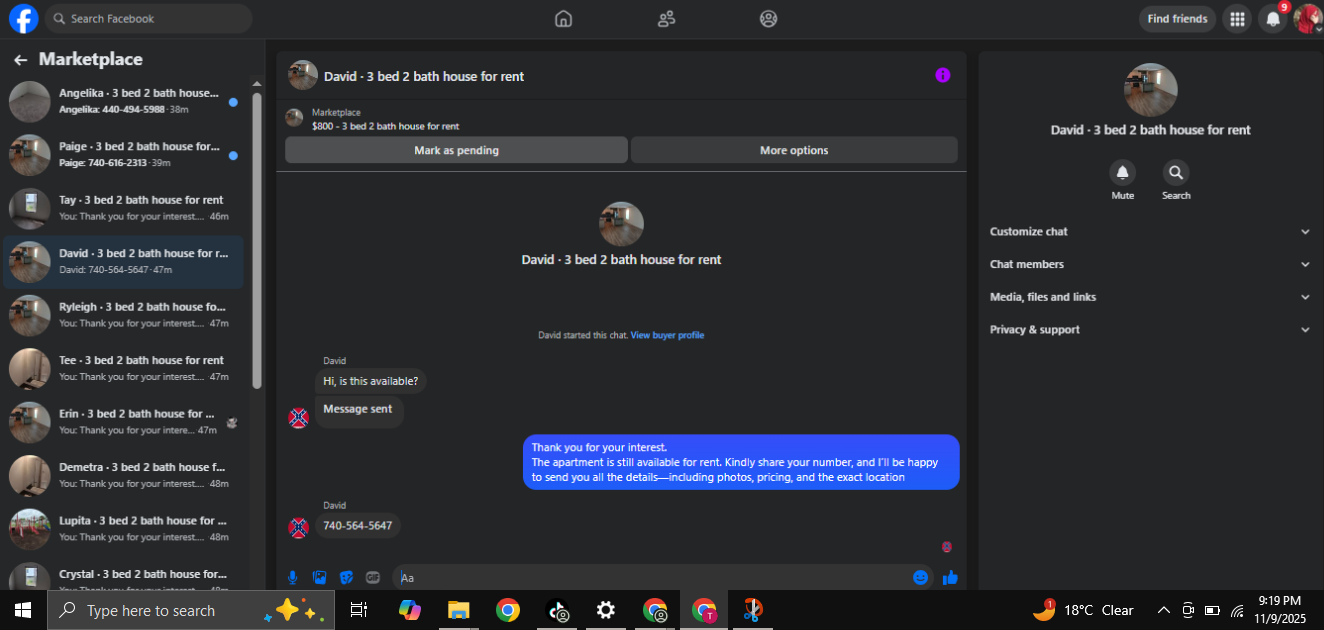Screen dimensions: 1324x630
Task: Expand Media, files and links section
Action: 1149,297
